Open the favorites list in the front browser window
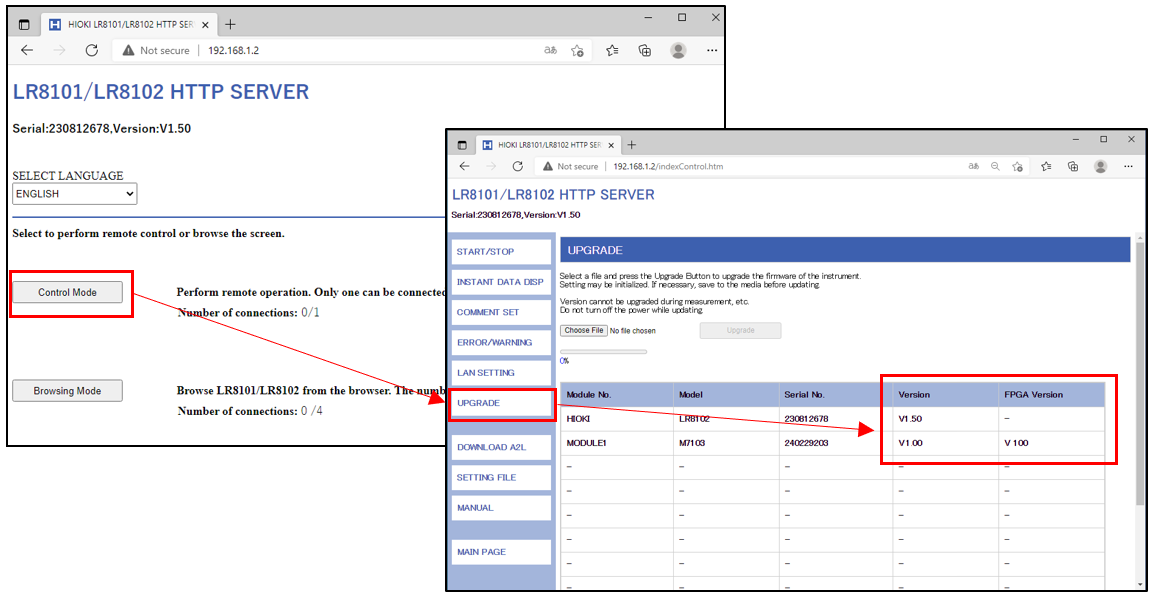1156x601 pixels. pos(1046,167)
